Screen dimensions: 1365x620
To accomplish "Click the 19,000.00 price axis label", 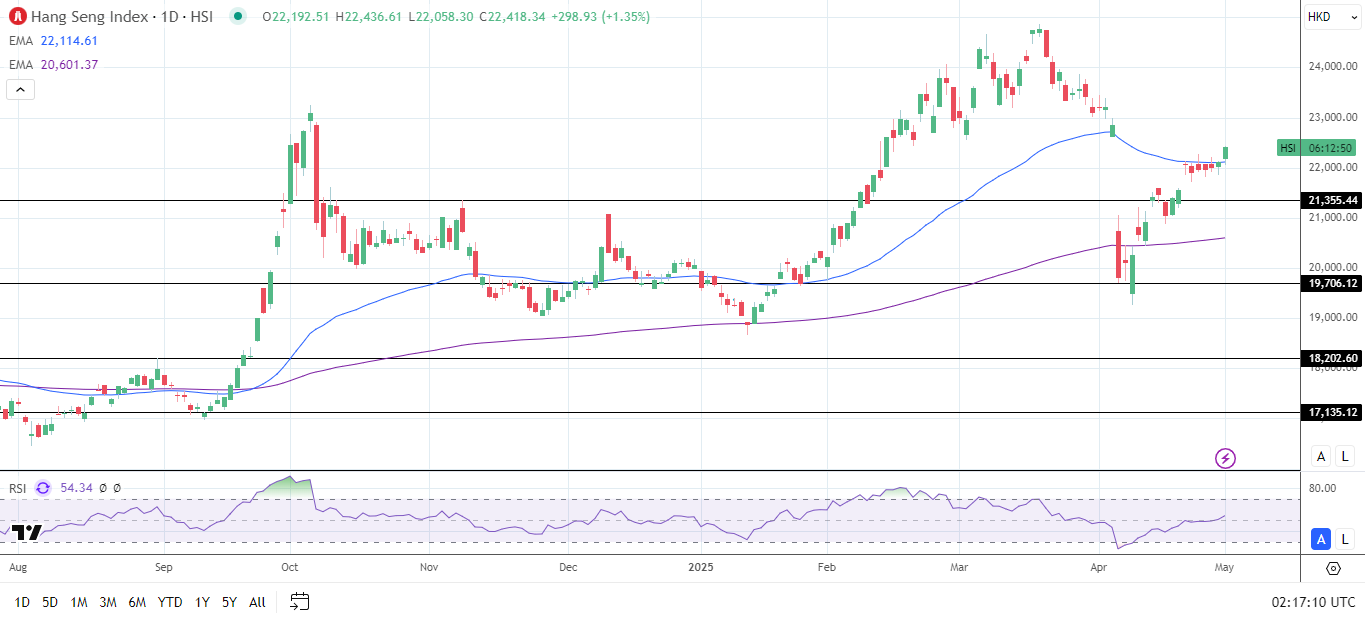I will (1333, 318).
